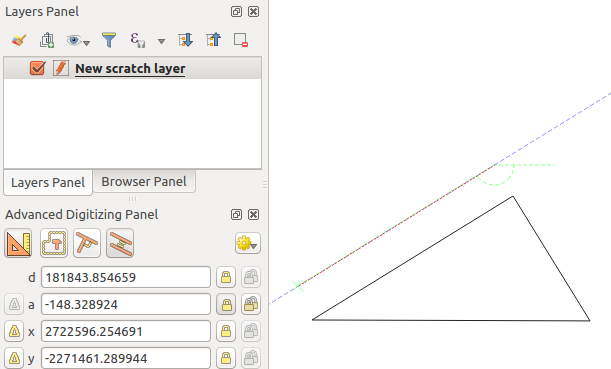Click the filter legend funnel icon
611x369 pixels.
point(109,40)
